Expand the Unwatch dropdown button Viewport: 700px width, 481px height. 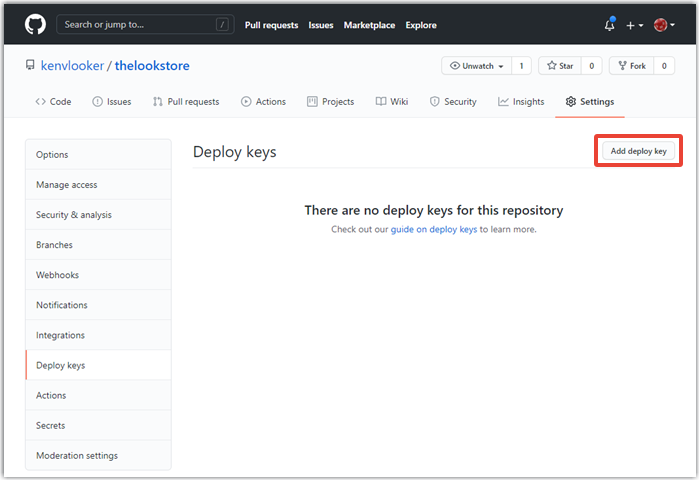(x=475, y=66)
